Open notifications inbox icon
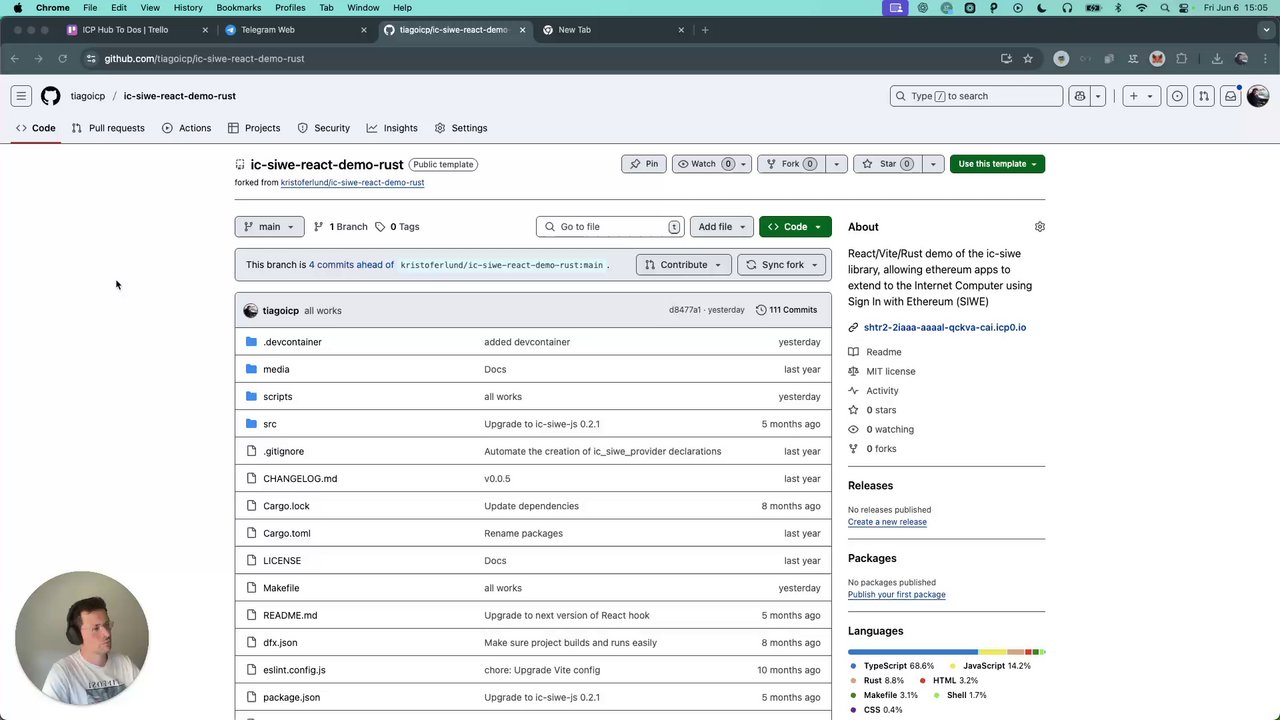 point(1231,96)
